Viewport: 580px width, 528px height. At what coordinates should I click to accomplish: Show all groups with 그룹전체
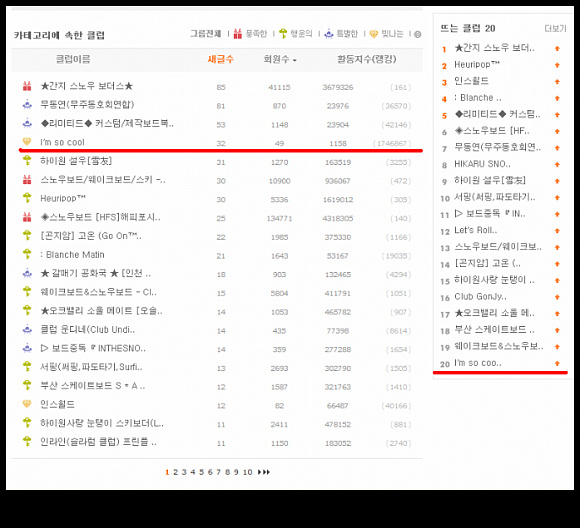[x=206, y=34]
